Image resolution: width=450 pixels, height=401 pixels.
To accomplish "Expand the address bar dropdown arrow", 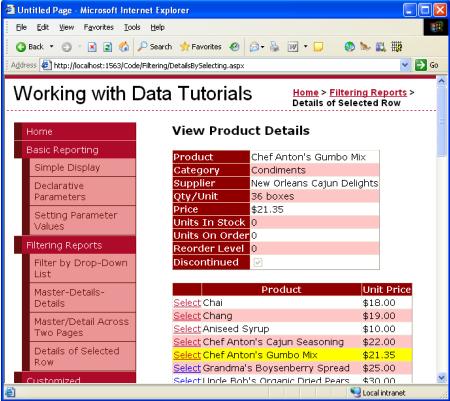I will coord(405,65).
